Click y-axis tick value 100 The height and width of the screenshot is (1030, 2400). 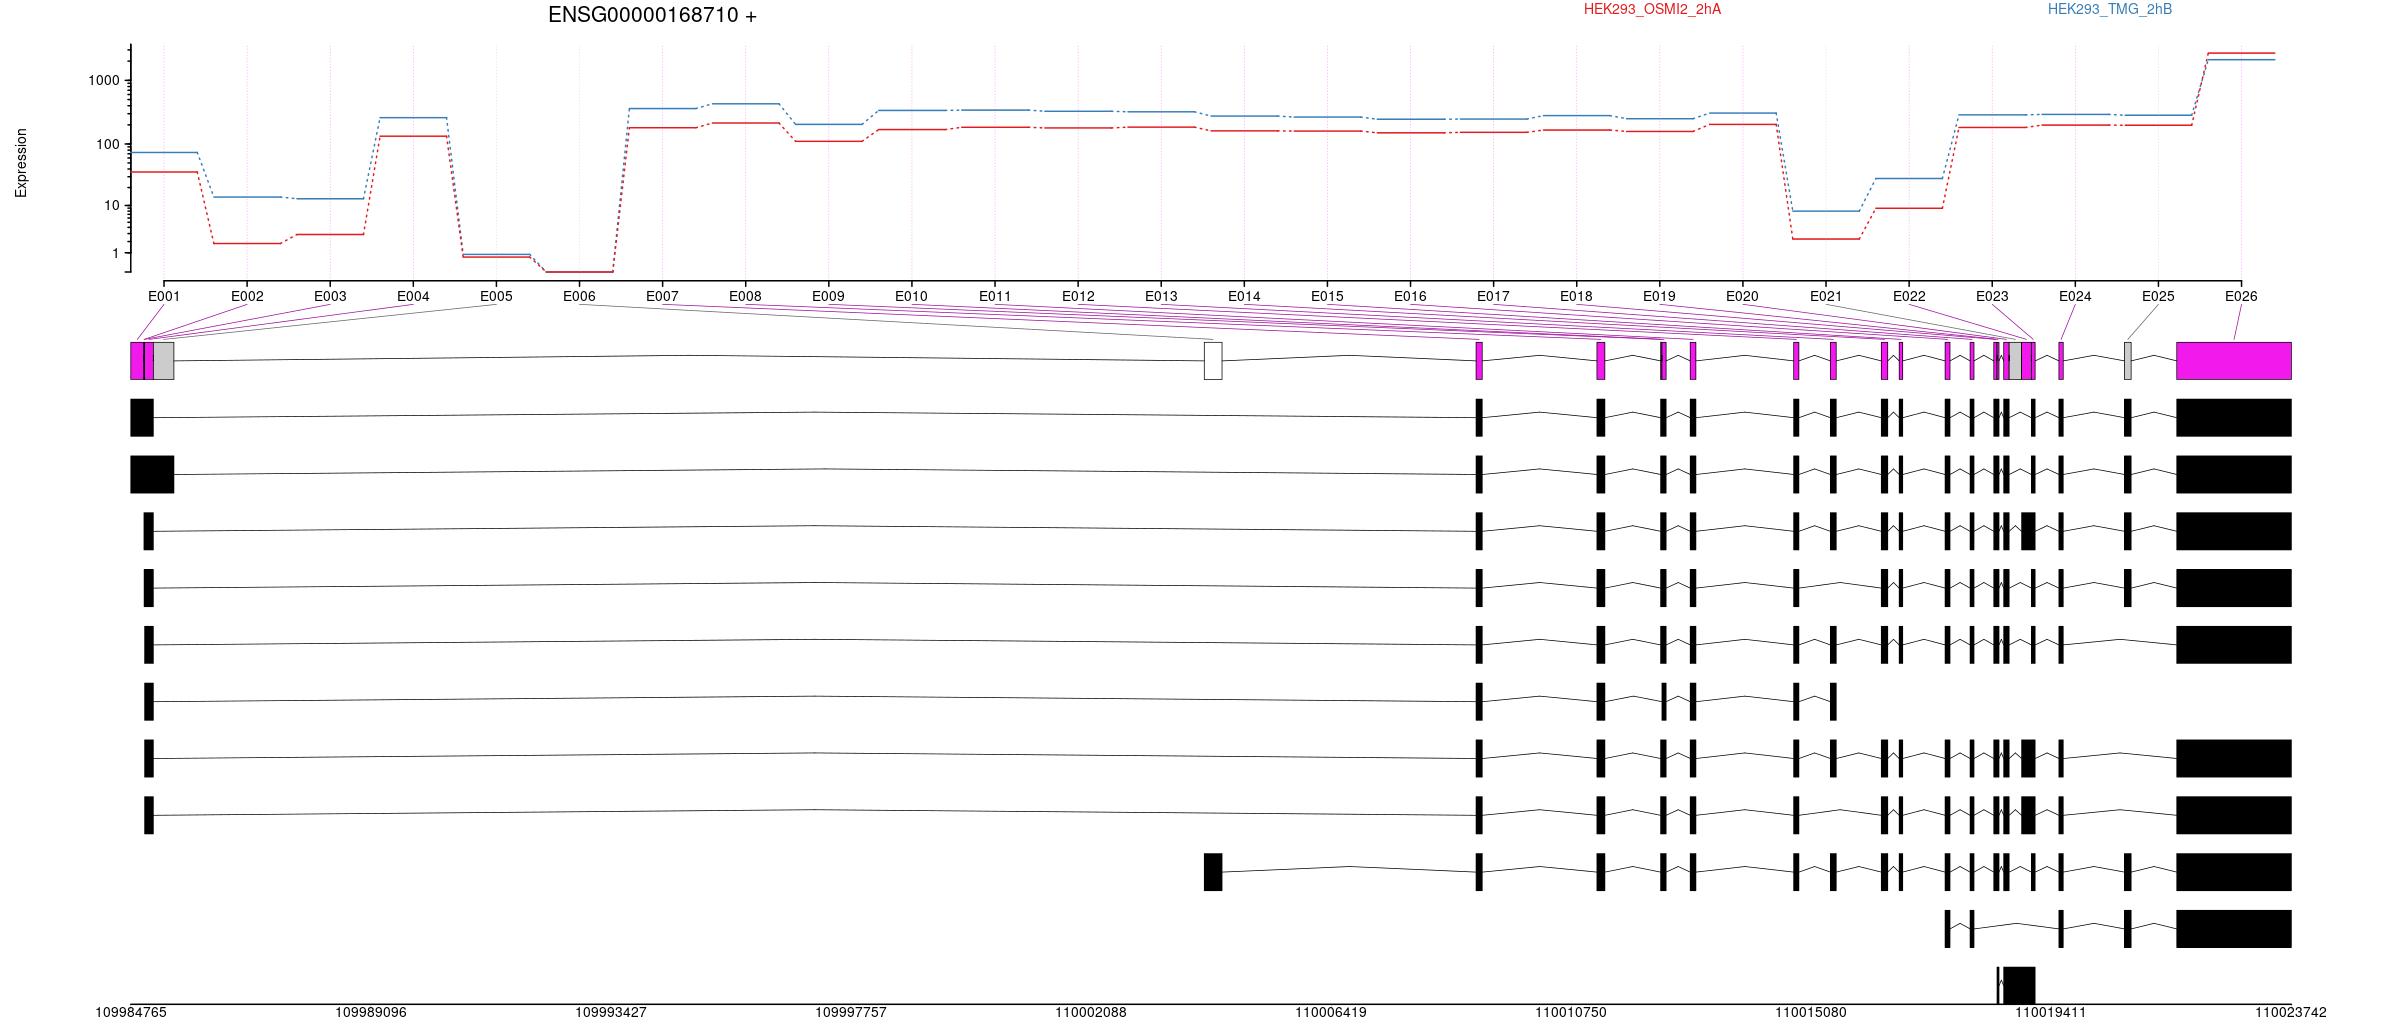(x=108, y=145)
